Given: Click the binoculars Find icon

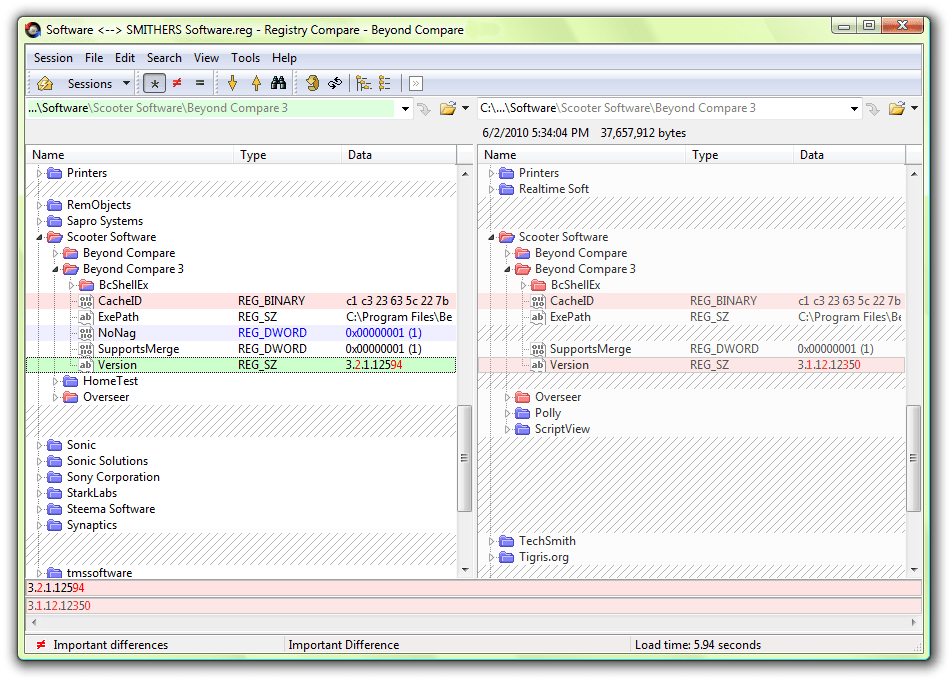Looking at the screenshot, I should [279, 83].
